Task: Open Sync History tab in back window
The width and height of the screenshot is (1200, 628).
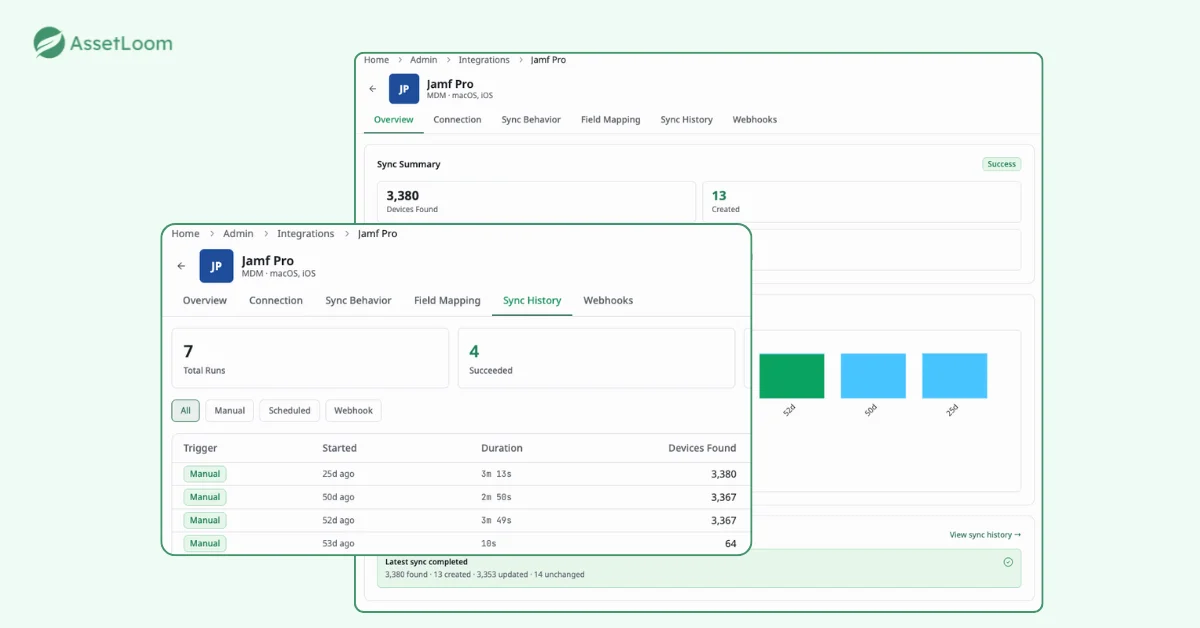Action: pyautogui.click(x=687, y=119)
